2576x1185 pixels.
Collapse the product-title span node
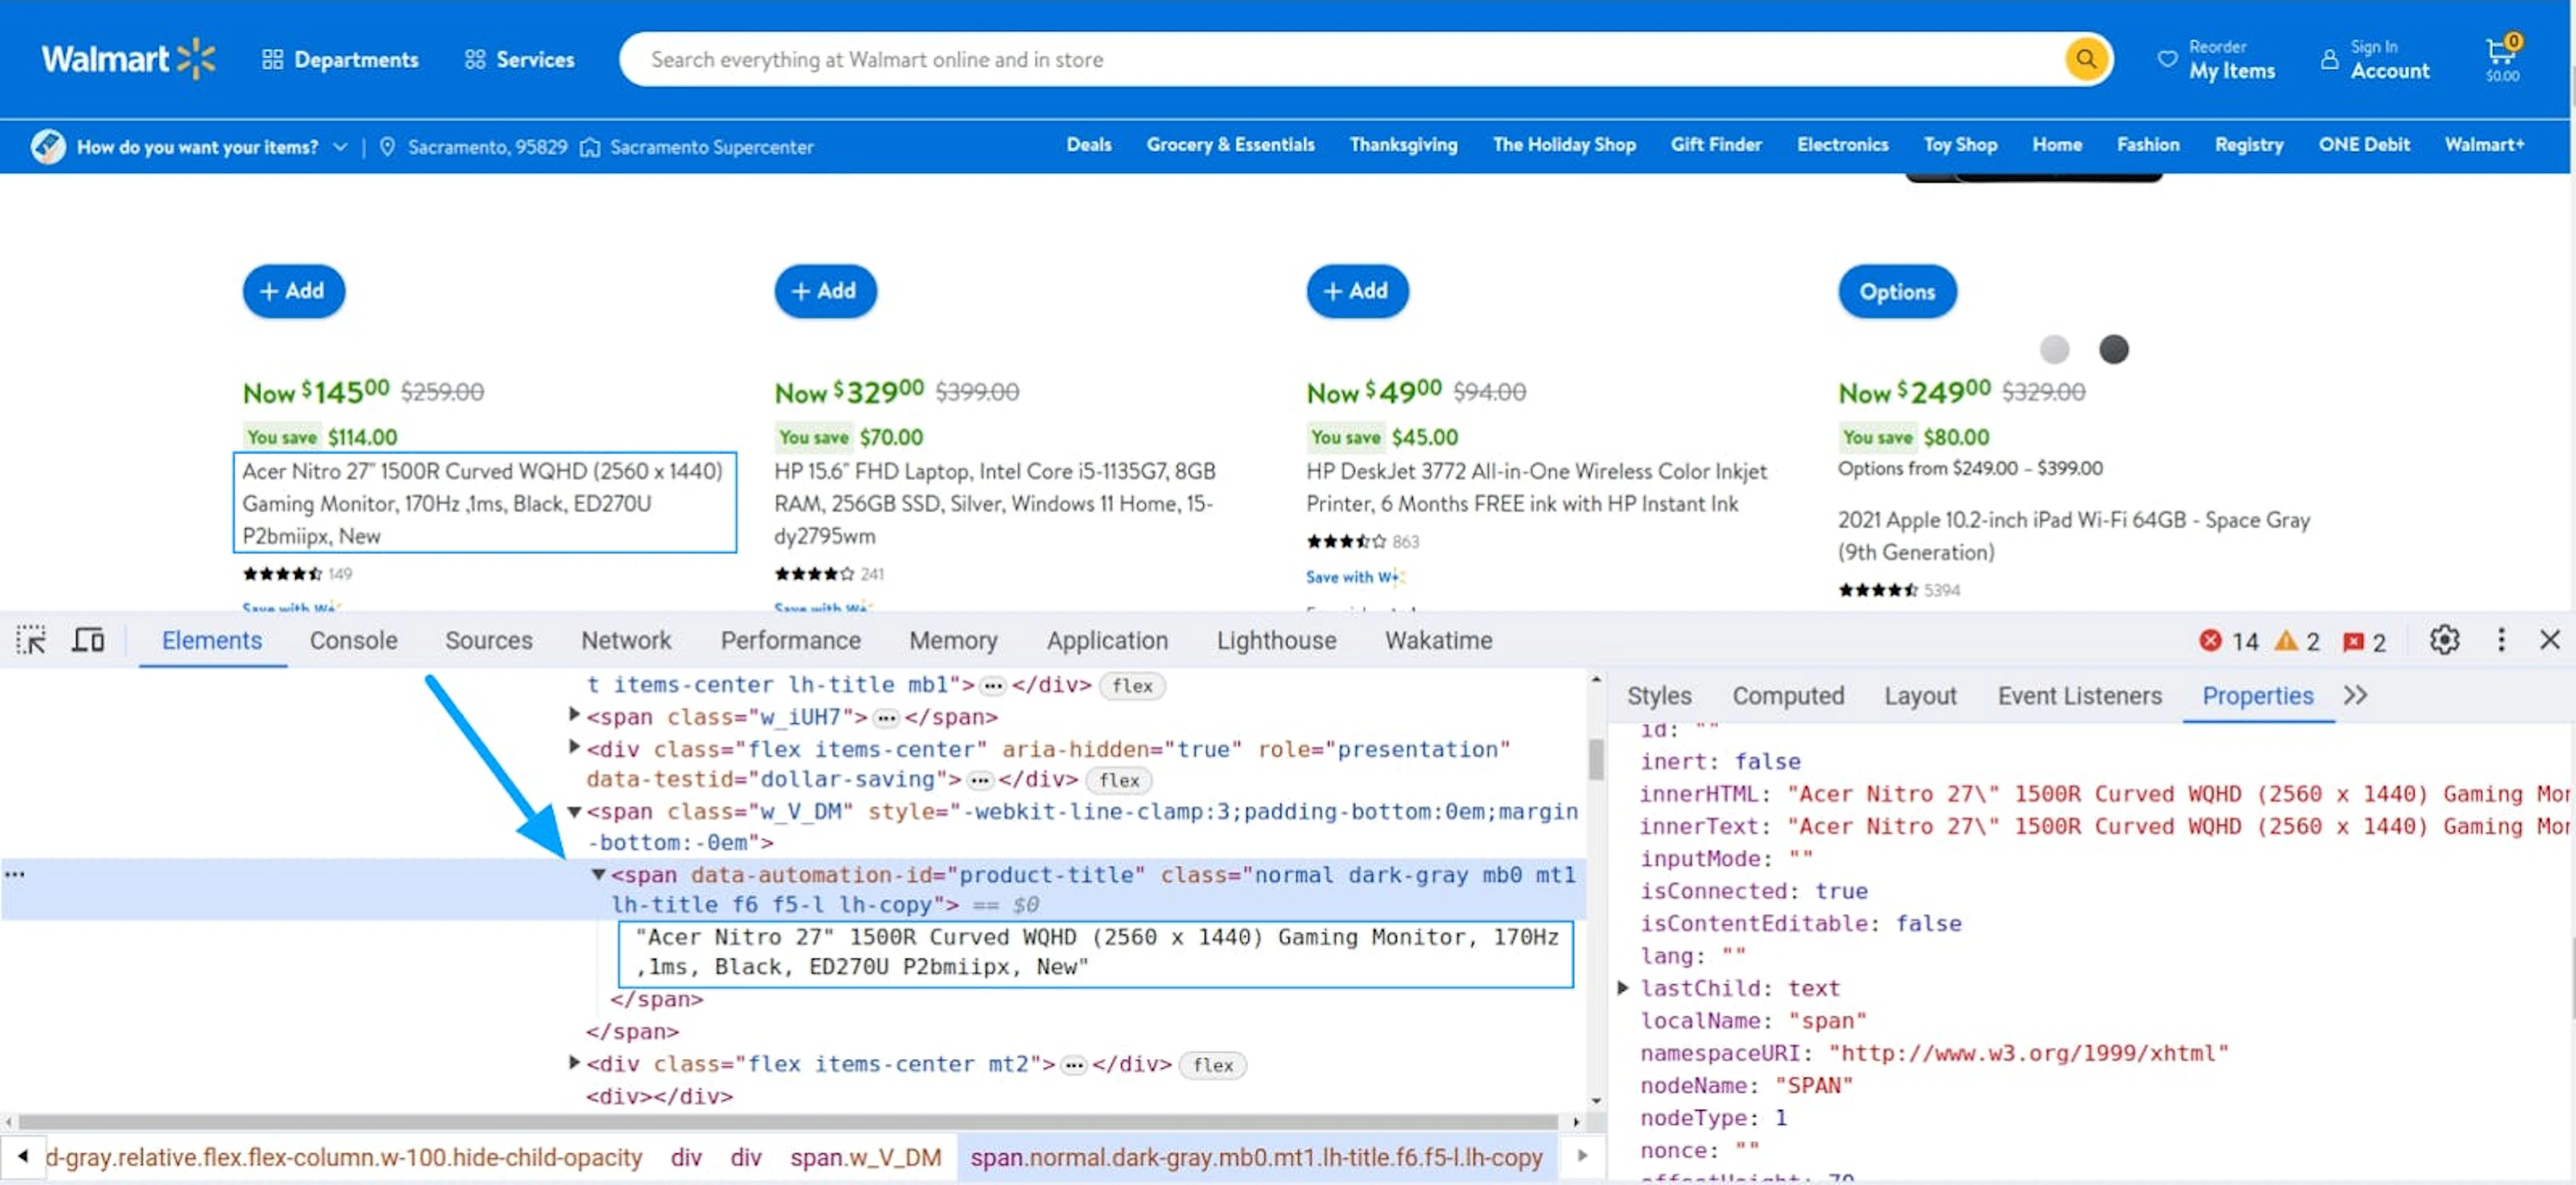(598, 874)
